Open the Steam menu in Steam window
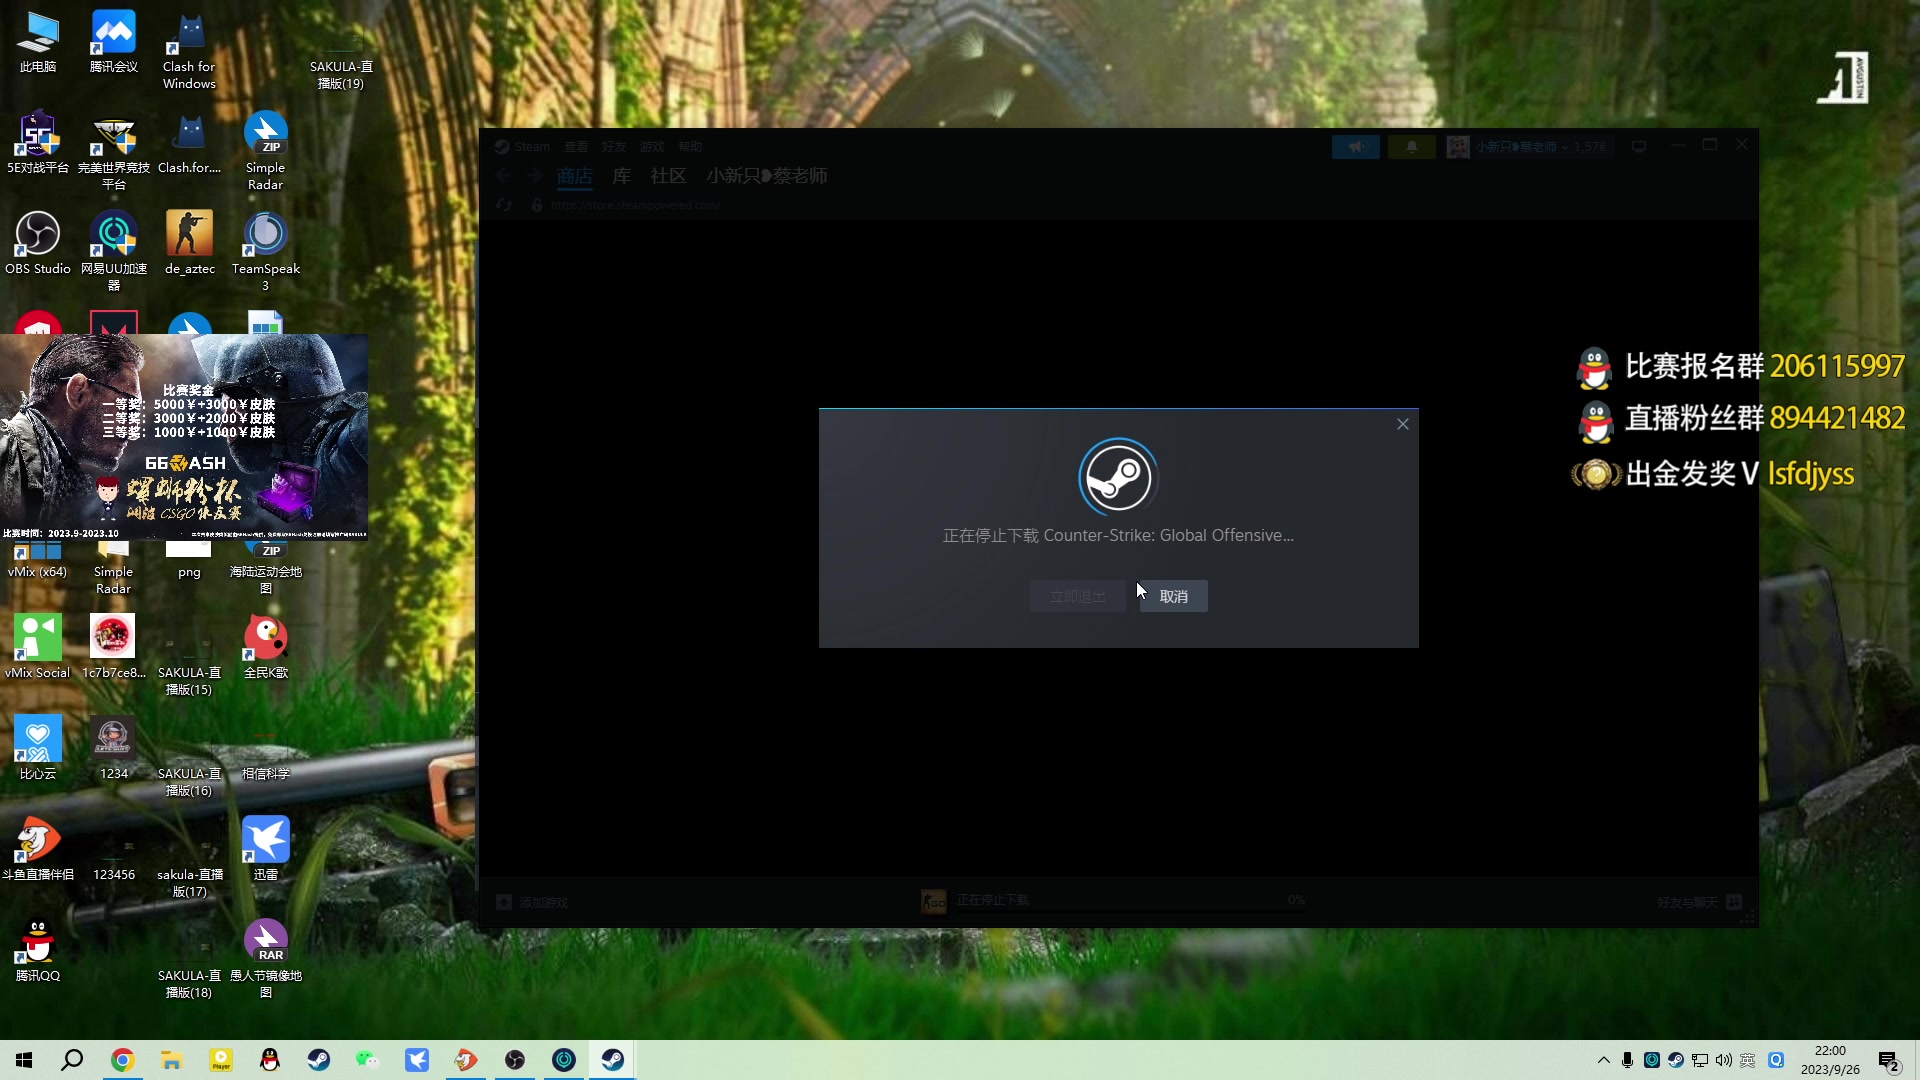 pos(532,147)
